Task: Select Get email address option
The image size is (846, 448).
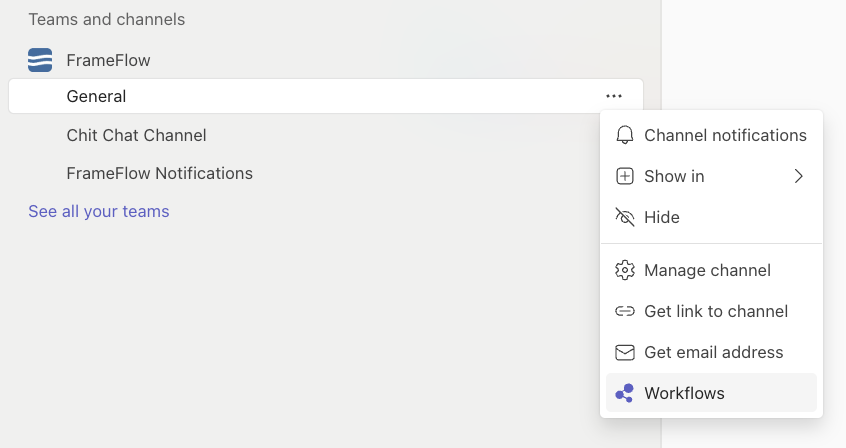Action: (711, 352)
